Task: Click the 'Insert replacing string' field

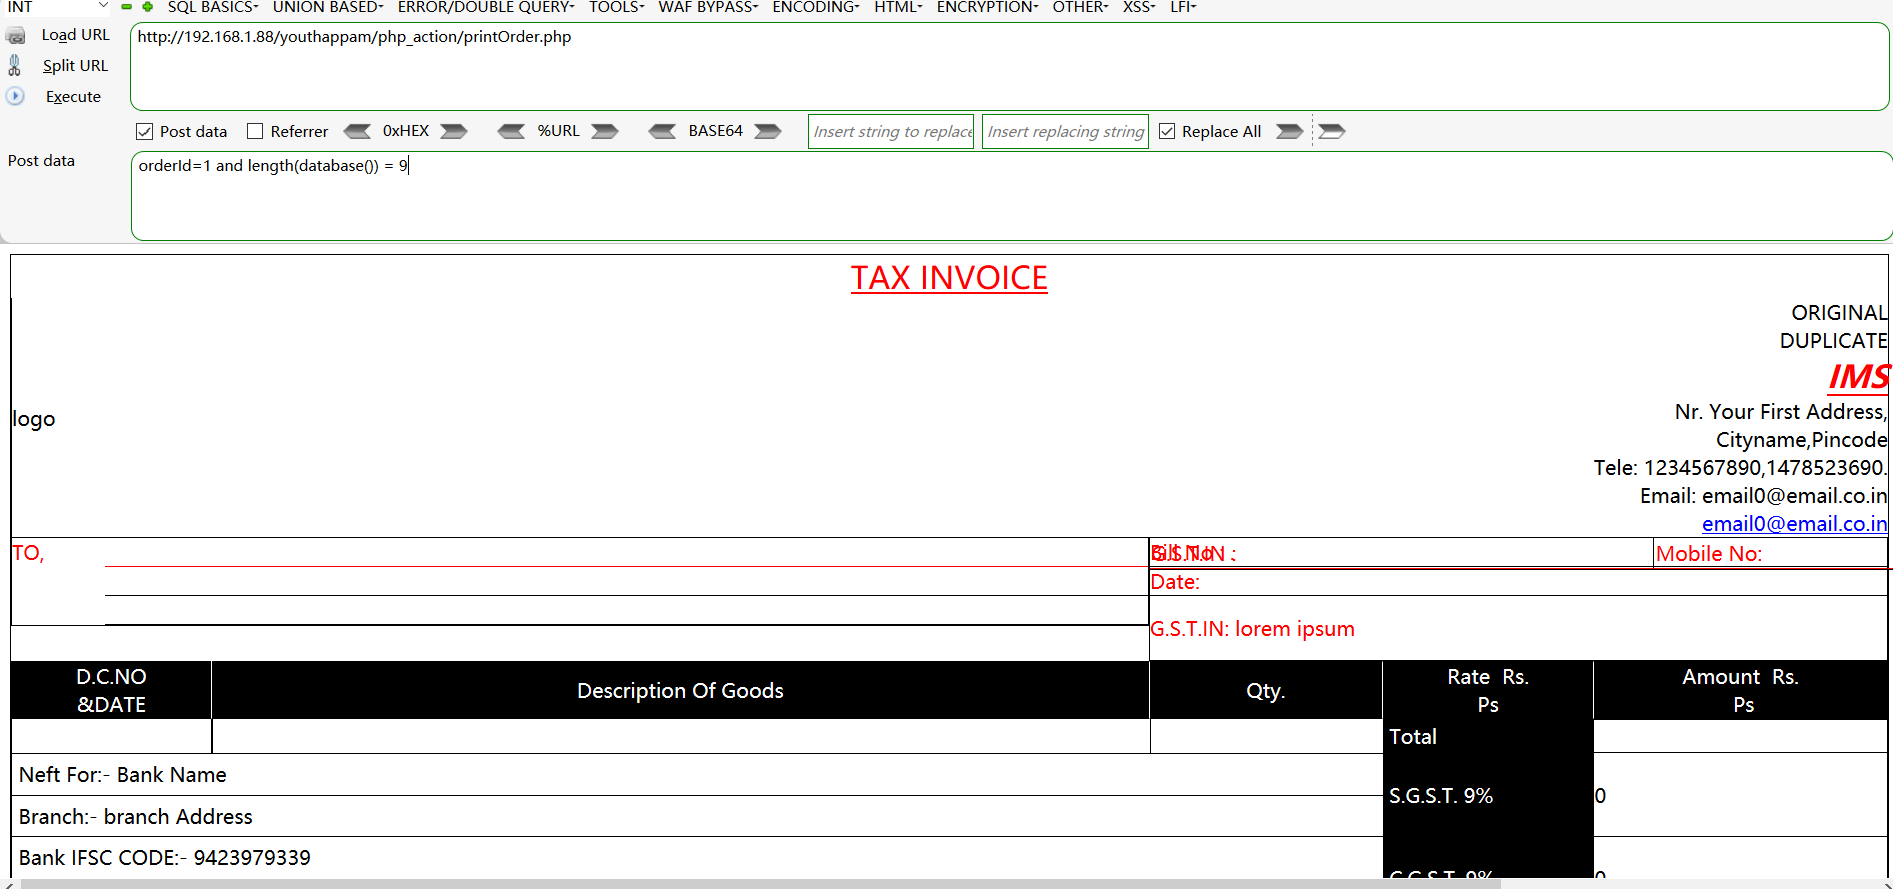Action: pyautogui.click(x=1065, y=131)
